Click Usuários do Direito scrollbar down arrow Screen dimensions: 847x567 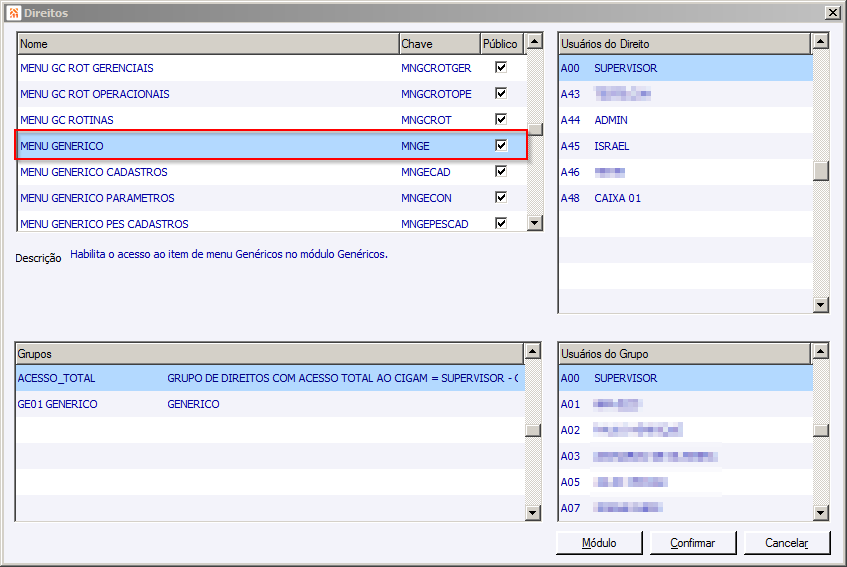(821, 305)
